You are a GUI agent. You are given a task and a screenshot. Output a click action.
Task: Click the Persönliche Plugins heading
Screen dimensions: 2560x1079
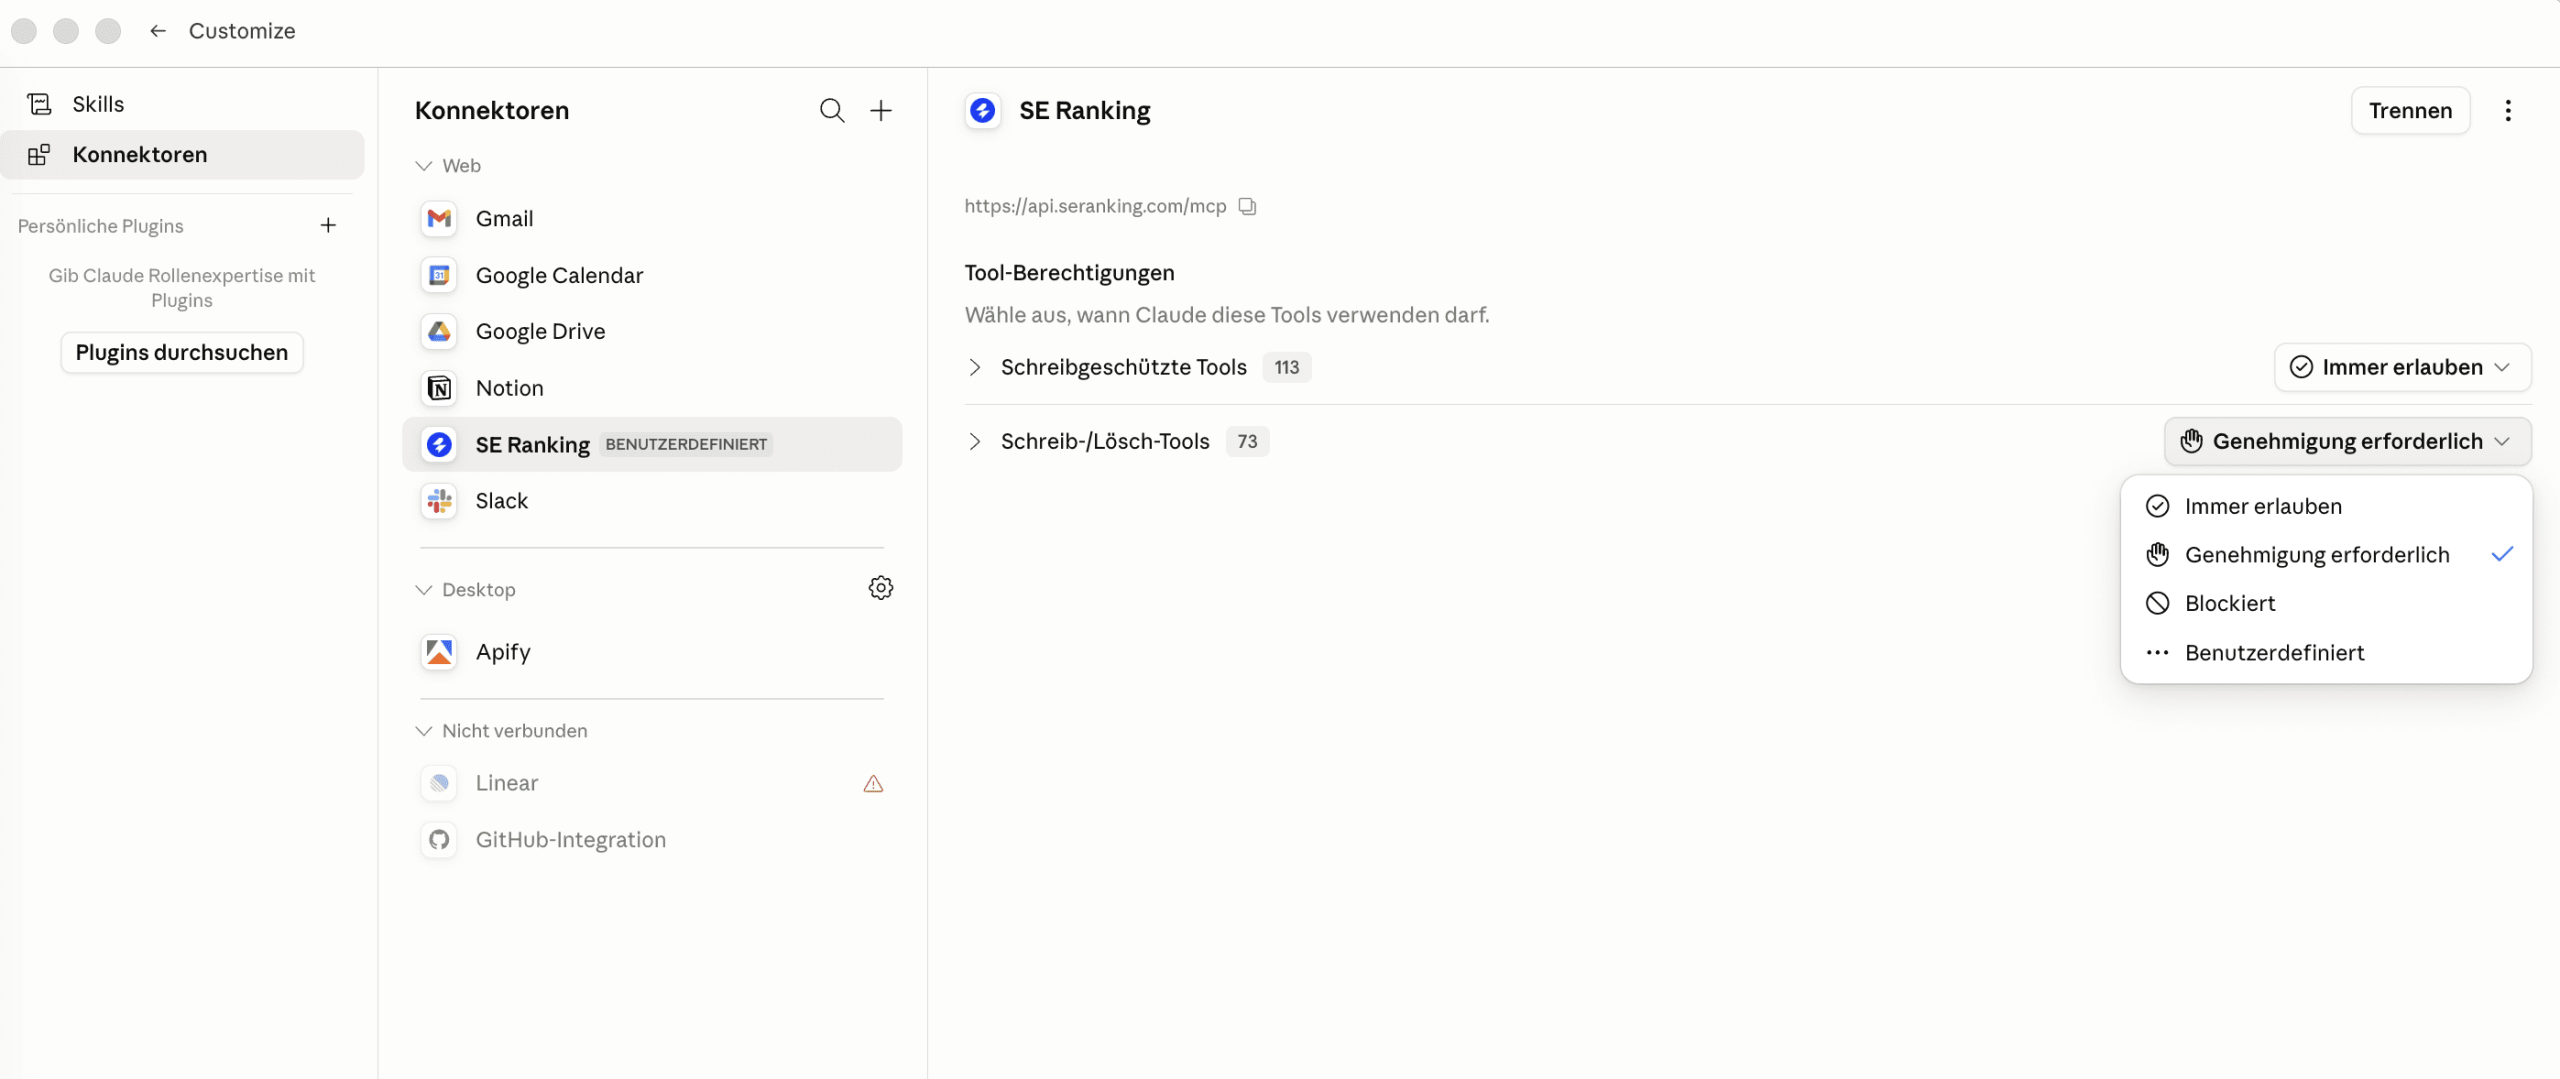click(100, 226)
